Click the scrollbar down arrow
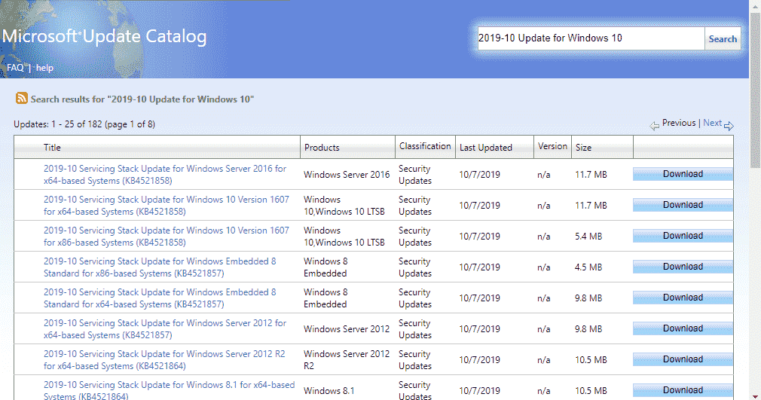 coord(755,396)
